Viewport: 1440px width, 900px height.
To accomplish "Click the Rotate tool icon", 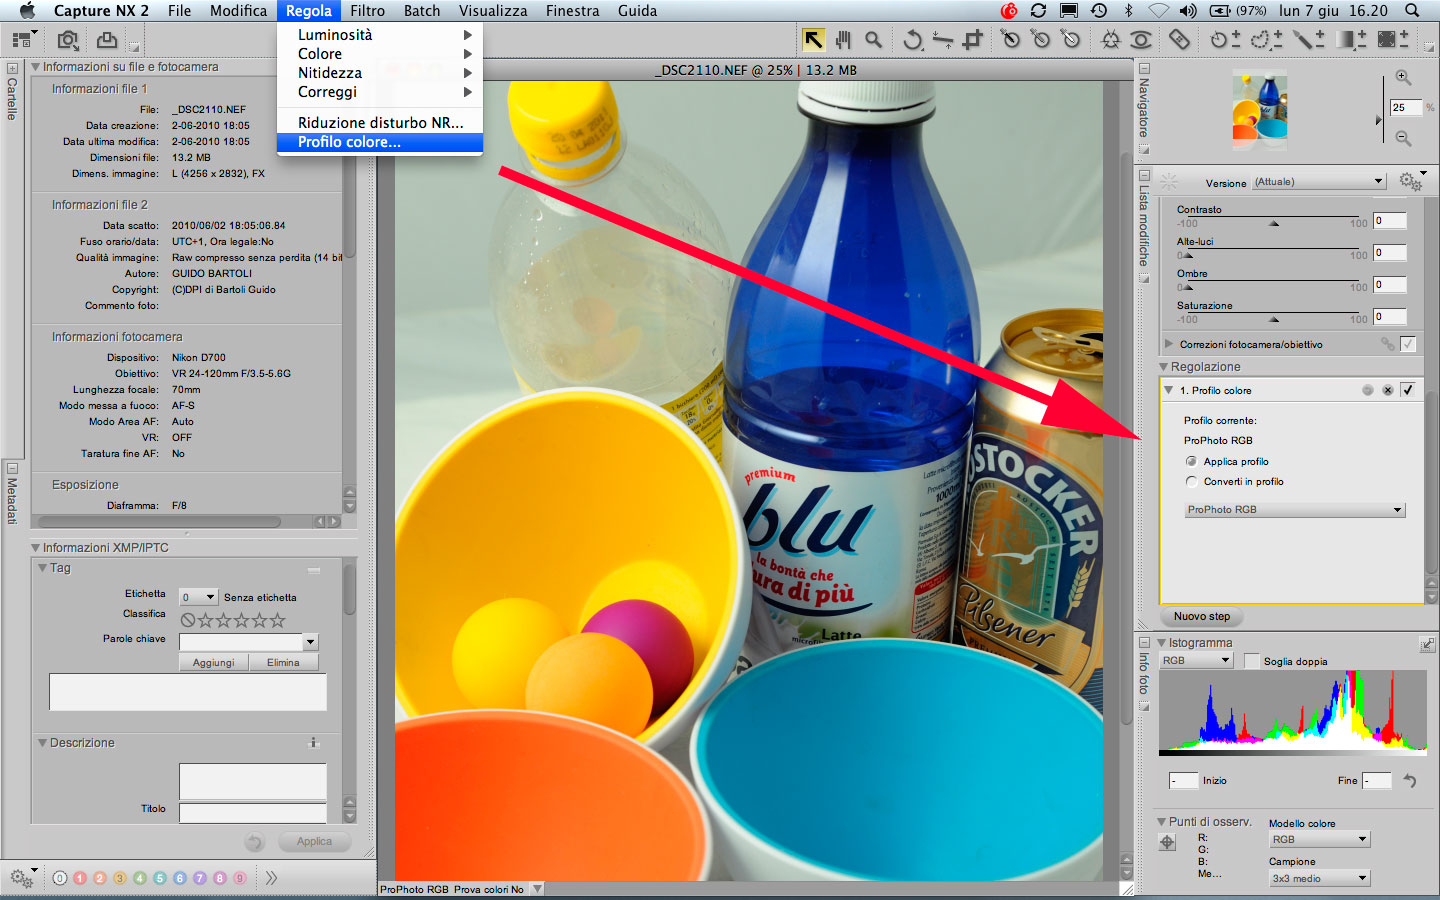I will pos(912,40).
